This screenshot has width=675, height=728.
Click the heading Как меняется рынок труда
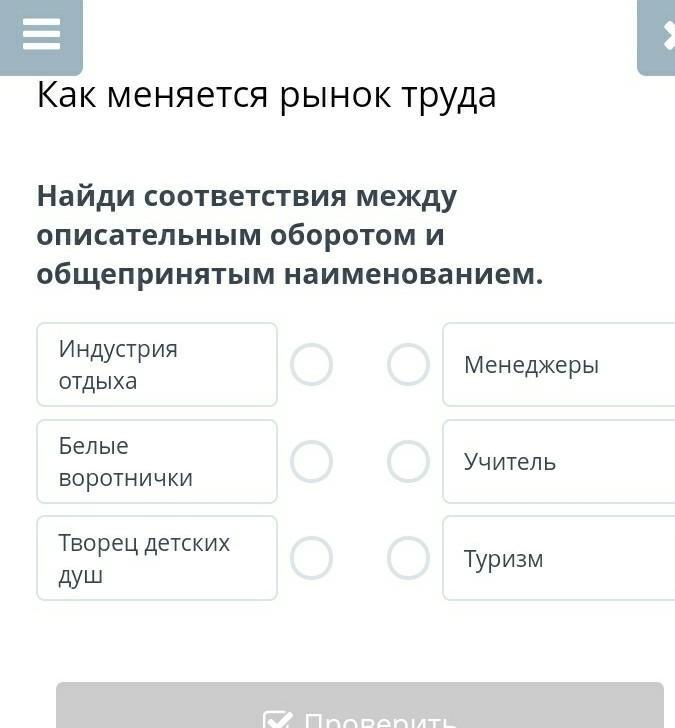[x=266, y=95]
